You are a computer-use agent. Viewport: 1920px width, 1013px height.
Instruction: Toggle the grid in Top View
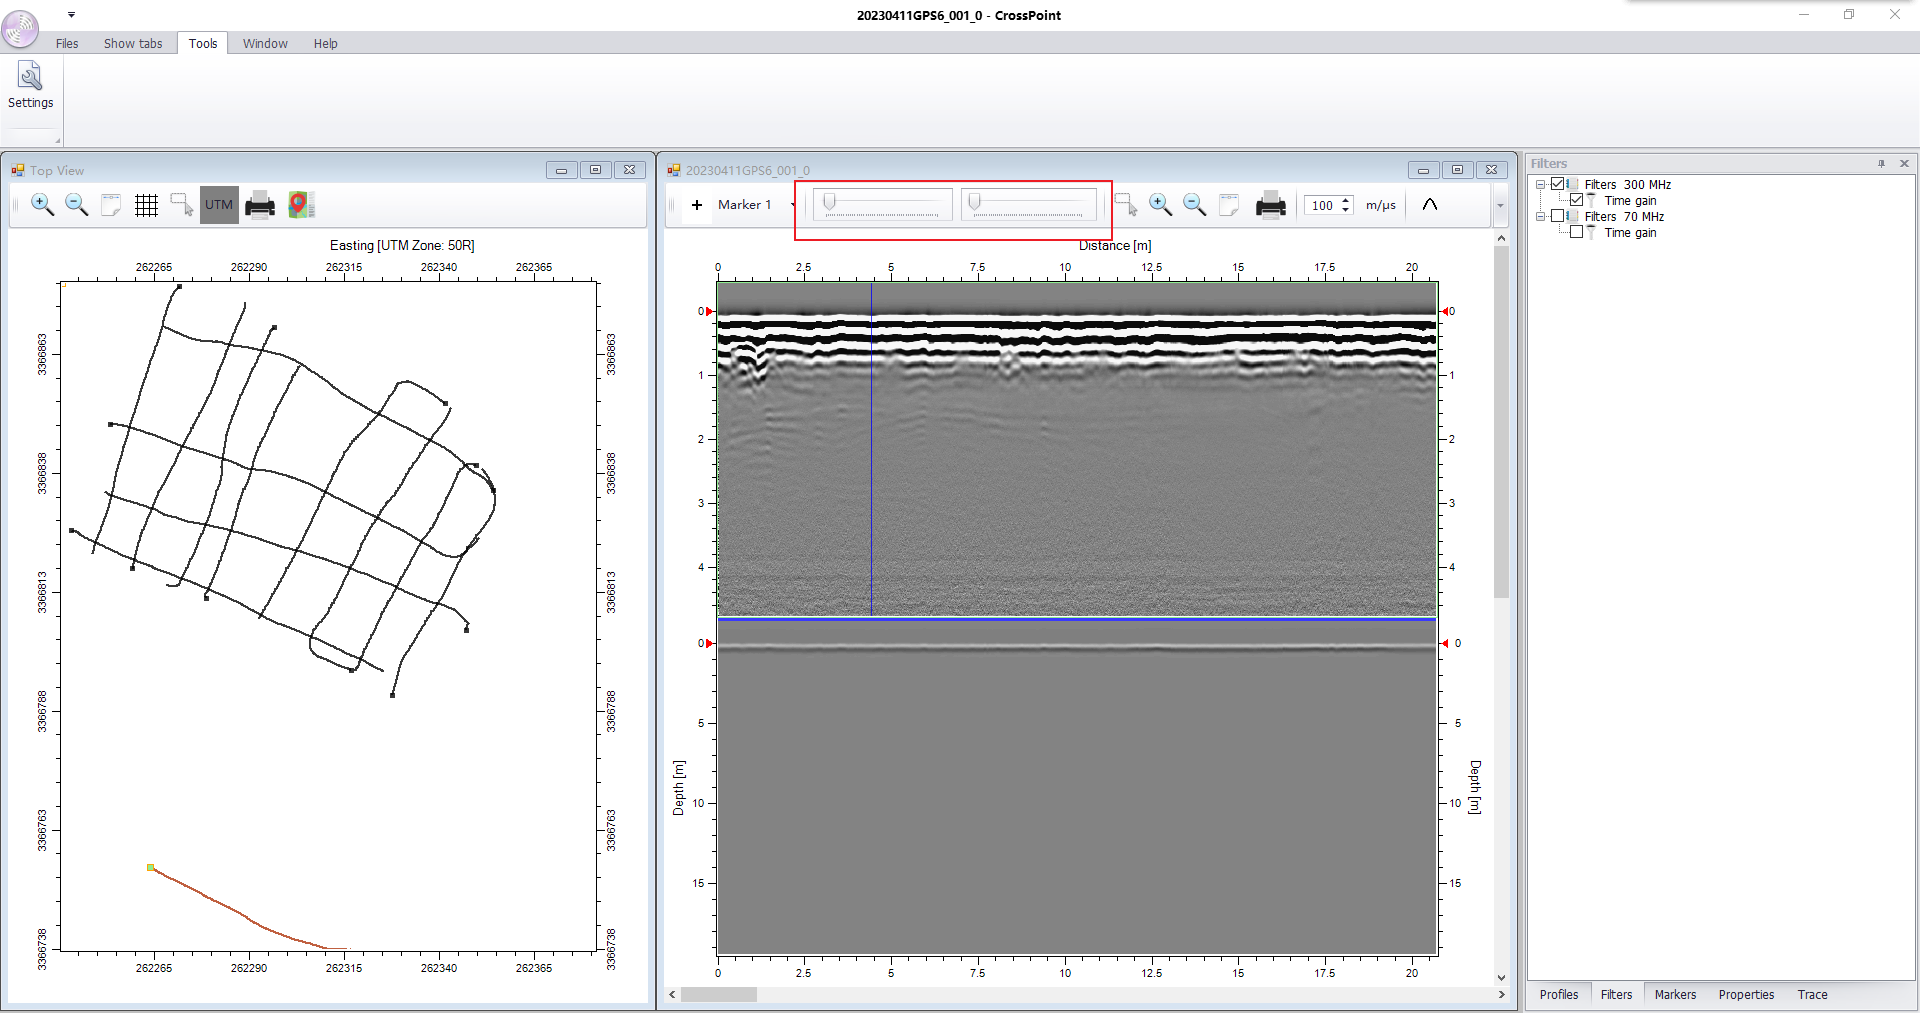[x=146, y=205]
